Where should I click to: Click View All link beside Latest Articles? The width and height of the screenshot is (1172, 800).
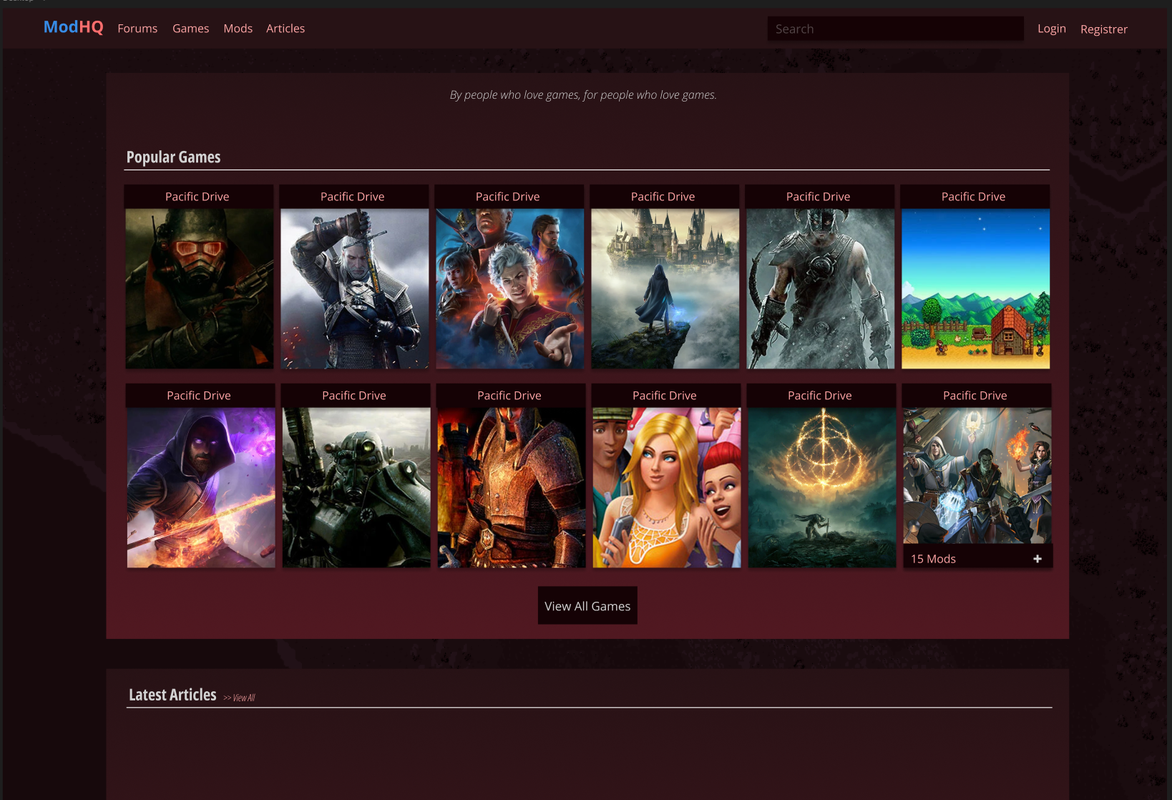[239, 698]
